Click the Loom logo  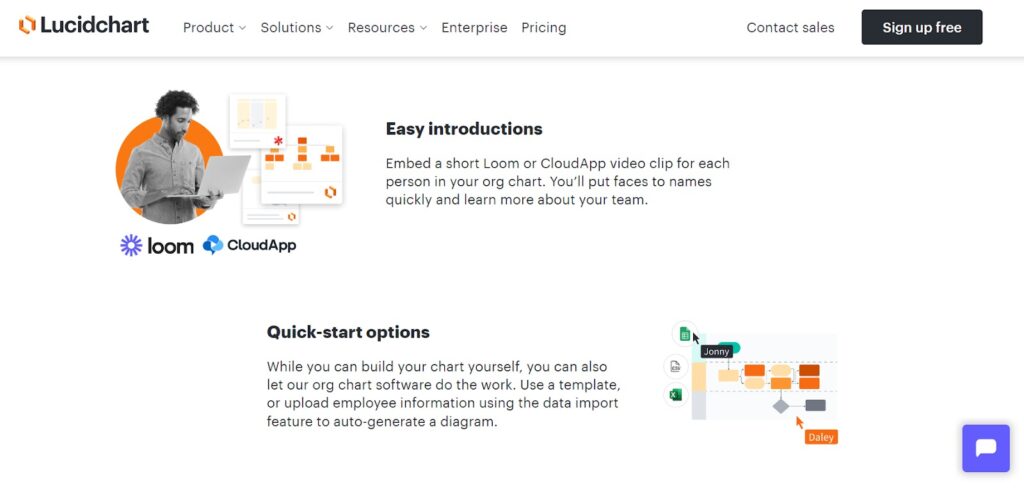coord(157,246)
